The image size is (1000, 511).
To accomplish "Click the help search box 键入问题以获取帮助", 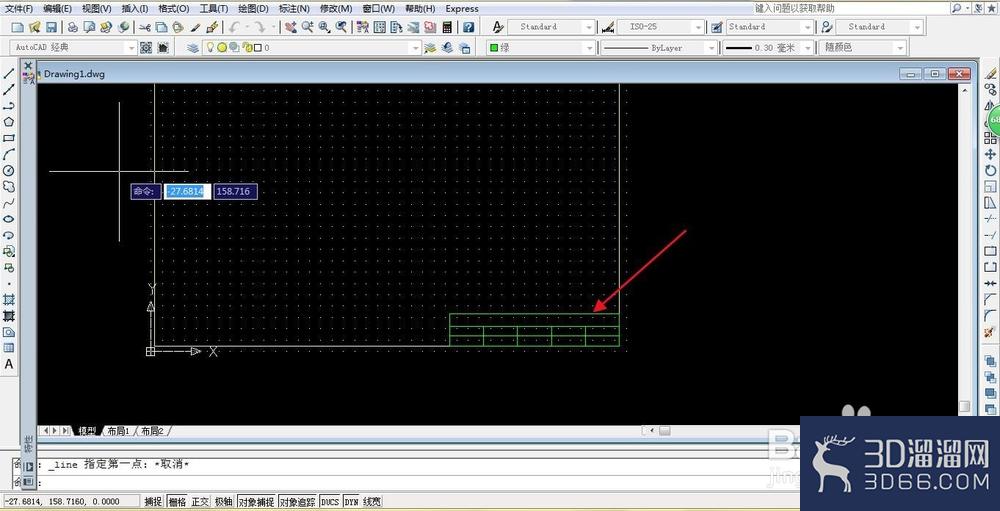I will point(849,8).
